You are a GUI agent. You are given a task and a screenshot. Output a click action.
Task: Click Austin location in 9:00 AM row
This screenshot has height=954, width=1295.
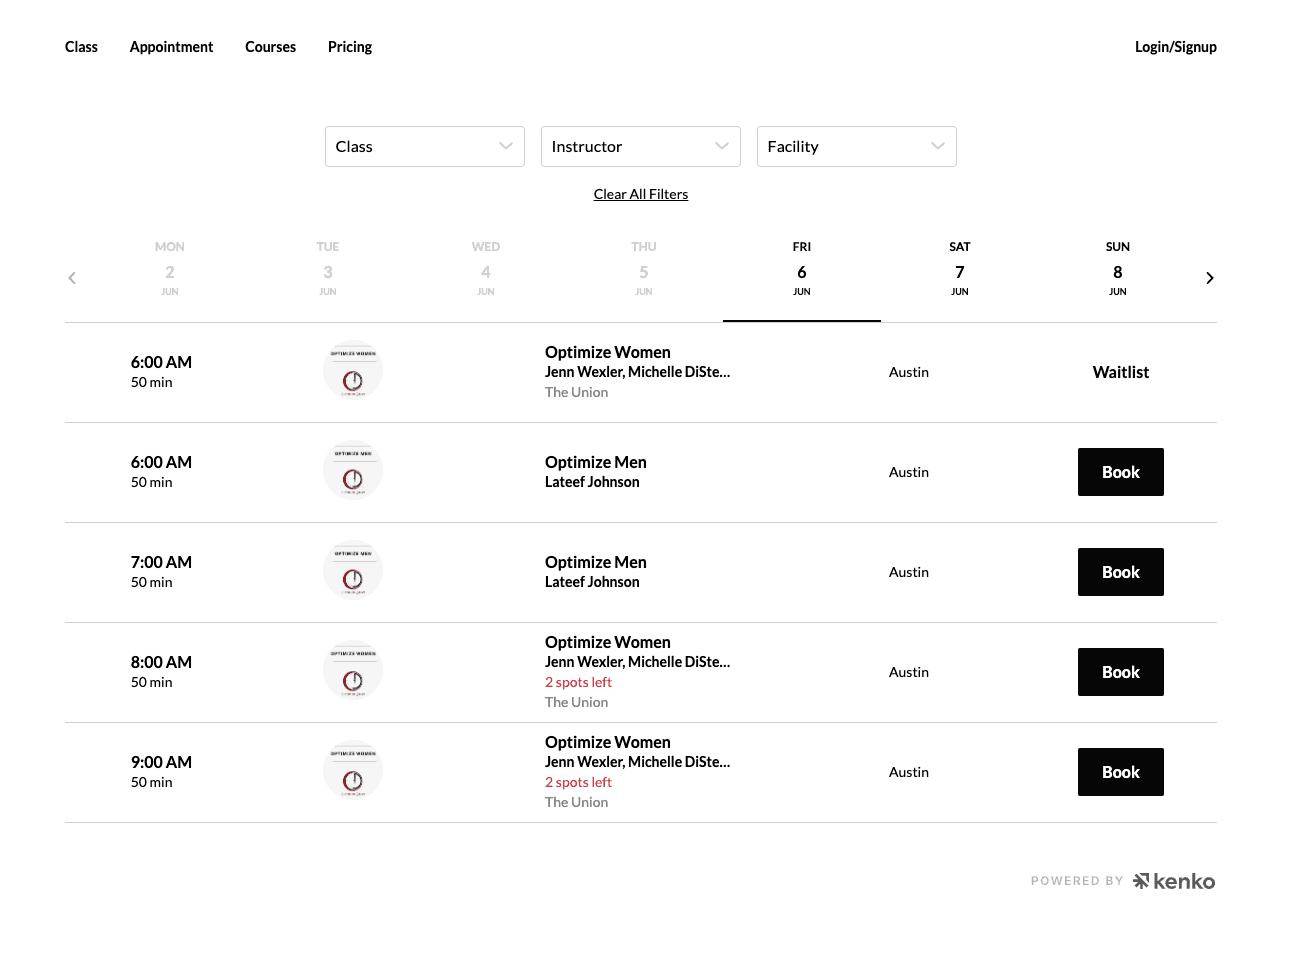(x=909, y=772)
